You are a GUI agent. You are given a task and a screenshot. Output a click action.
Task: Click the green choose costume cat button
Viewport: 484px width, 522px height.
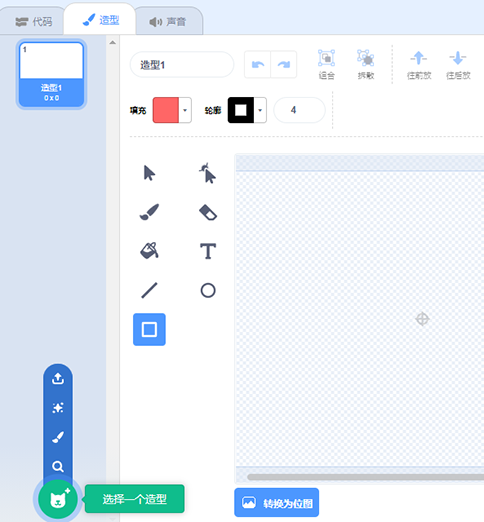pyautogui.click(x=58, y=499)
